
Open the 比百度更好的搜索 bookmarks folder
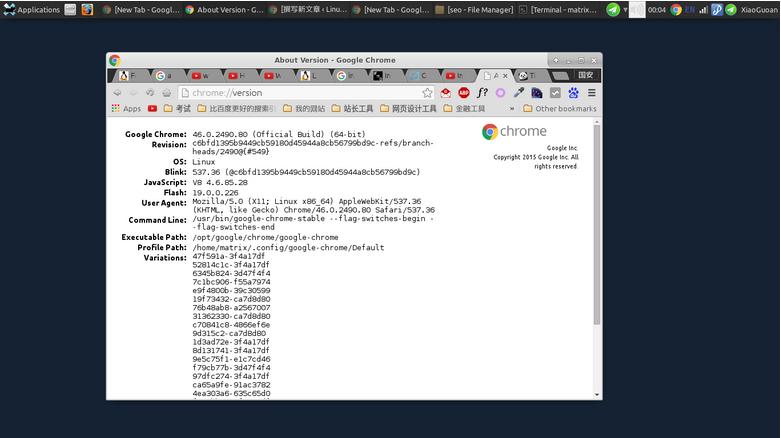236,108
